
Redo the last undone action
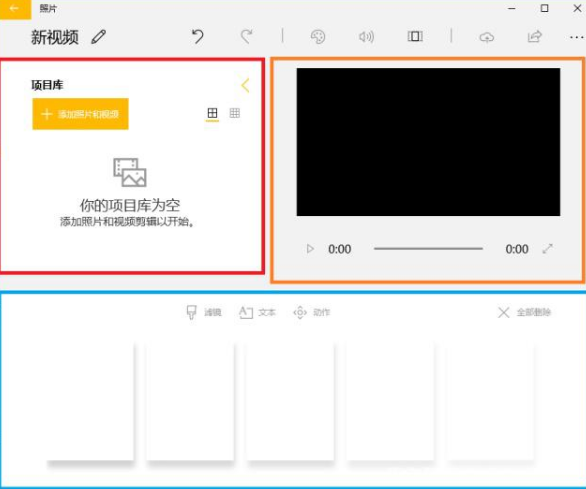click(x=246, y=37)
